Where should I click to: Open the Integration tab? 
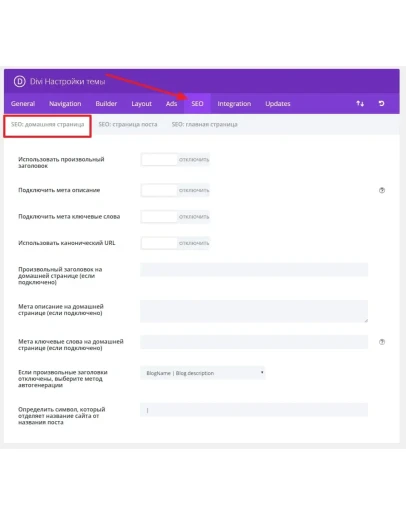[x=234, y=104]
